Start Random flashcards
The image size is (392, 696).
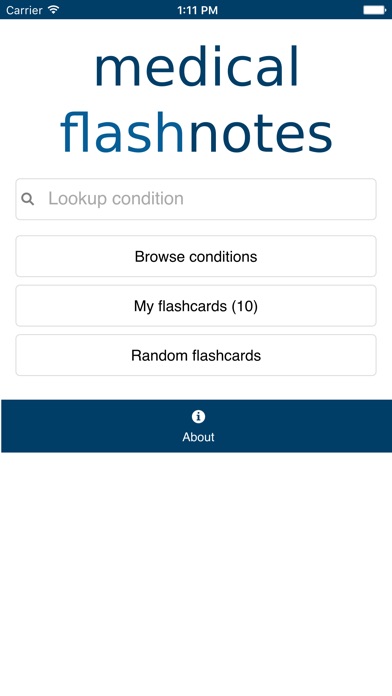point(196,355)
